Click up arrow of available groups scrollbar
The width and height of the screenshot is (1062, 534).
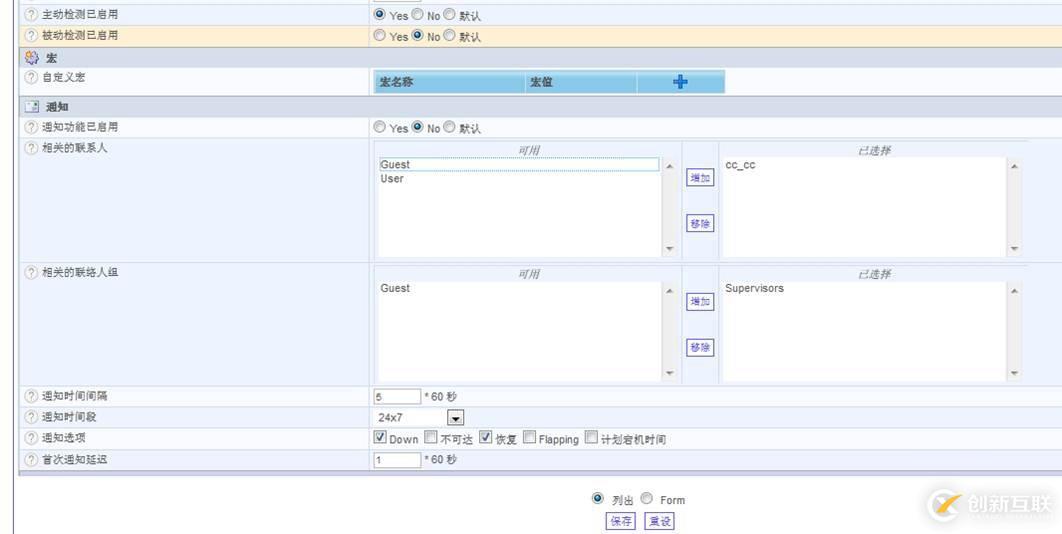[x=669, y=290]
